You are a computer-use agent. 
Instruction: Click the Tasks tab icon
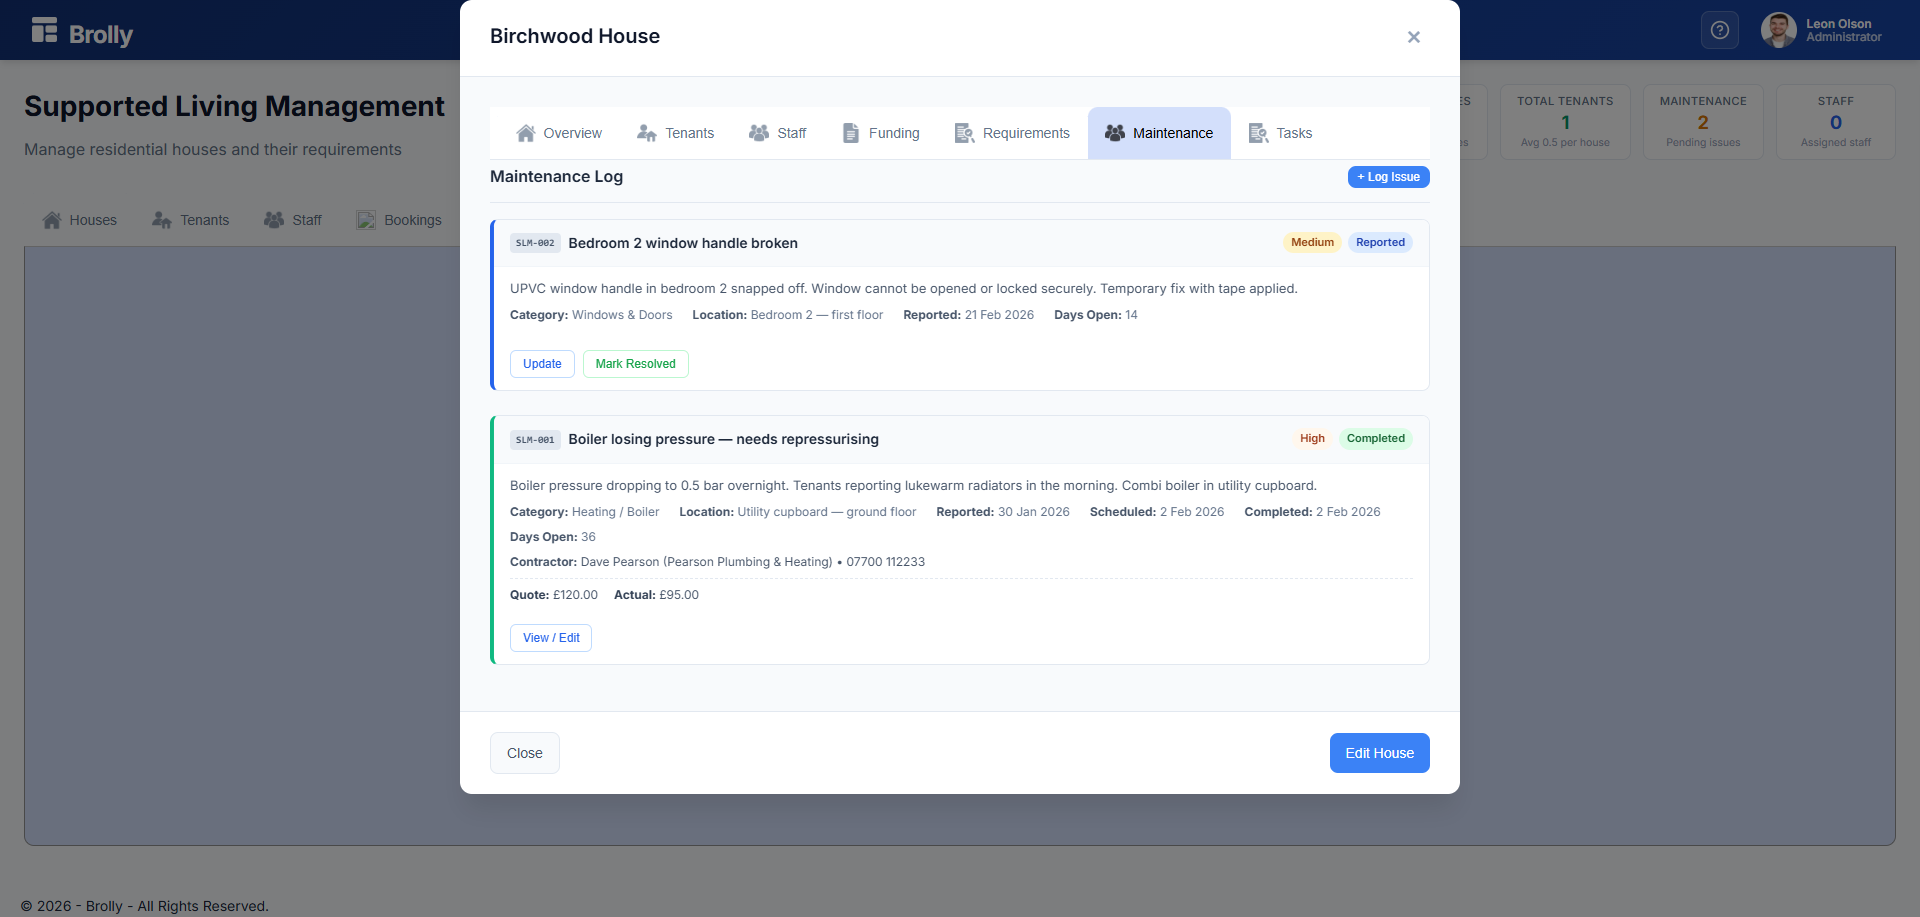[1258, 133]
